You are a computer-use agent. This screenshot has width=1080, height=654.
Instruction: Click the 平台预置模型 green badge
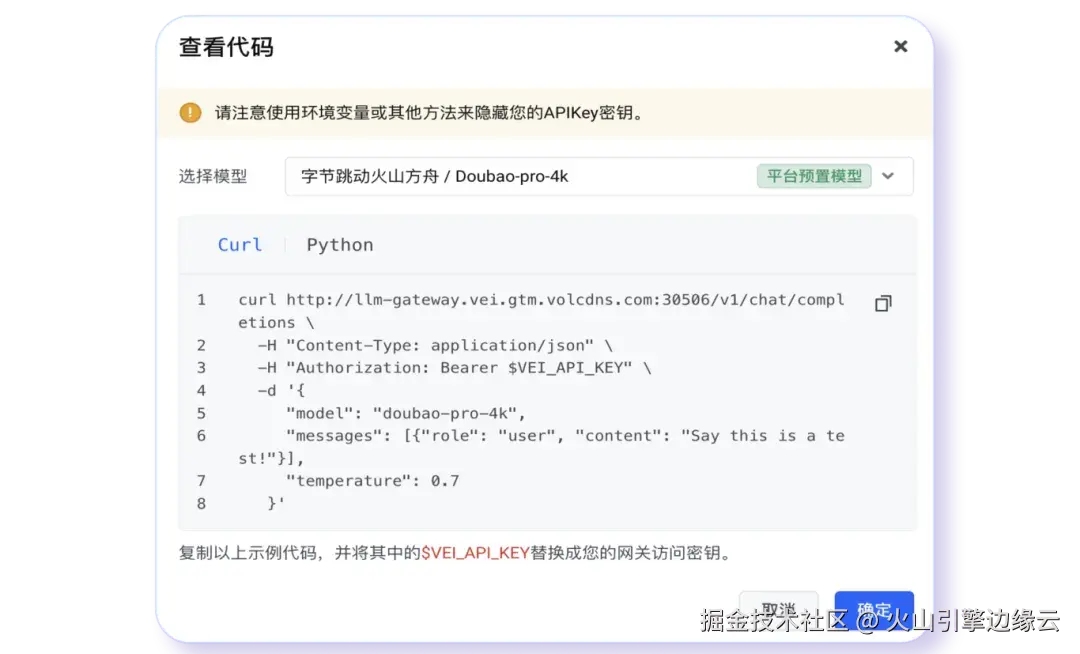(x=814, y=175)
